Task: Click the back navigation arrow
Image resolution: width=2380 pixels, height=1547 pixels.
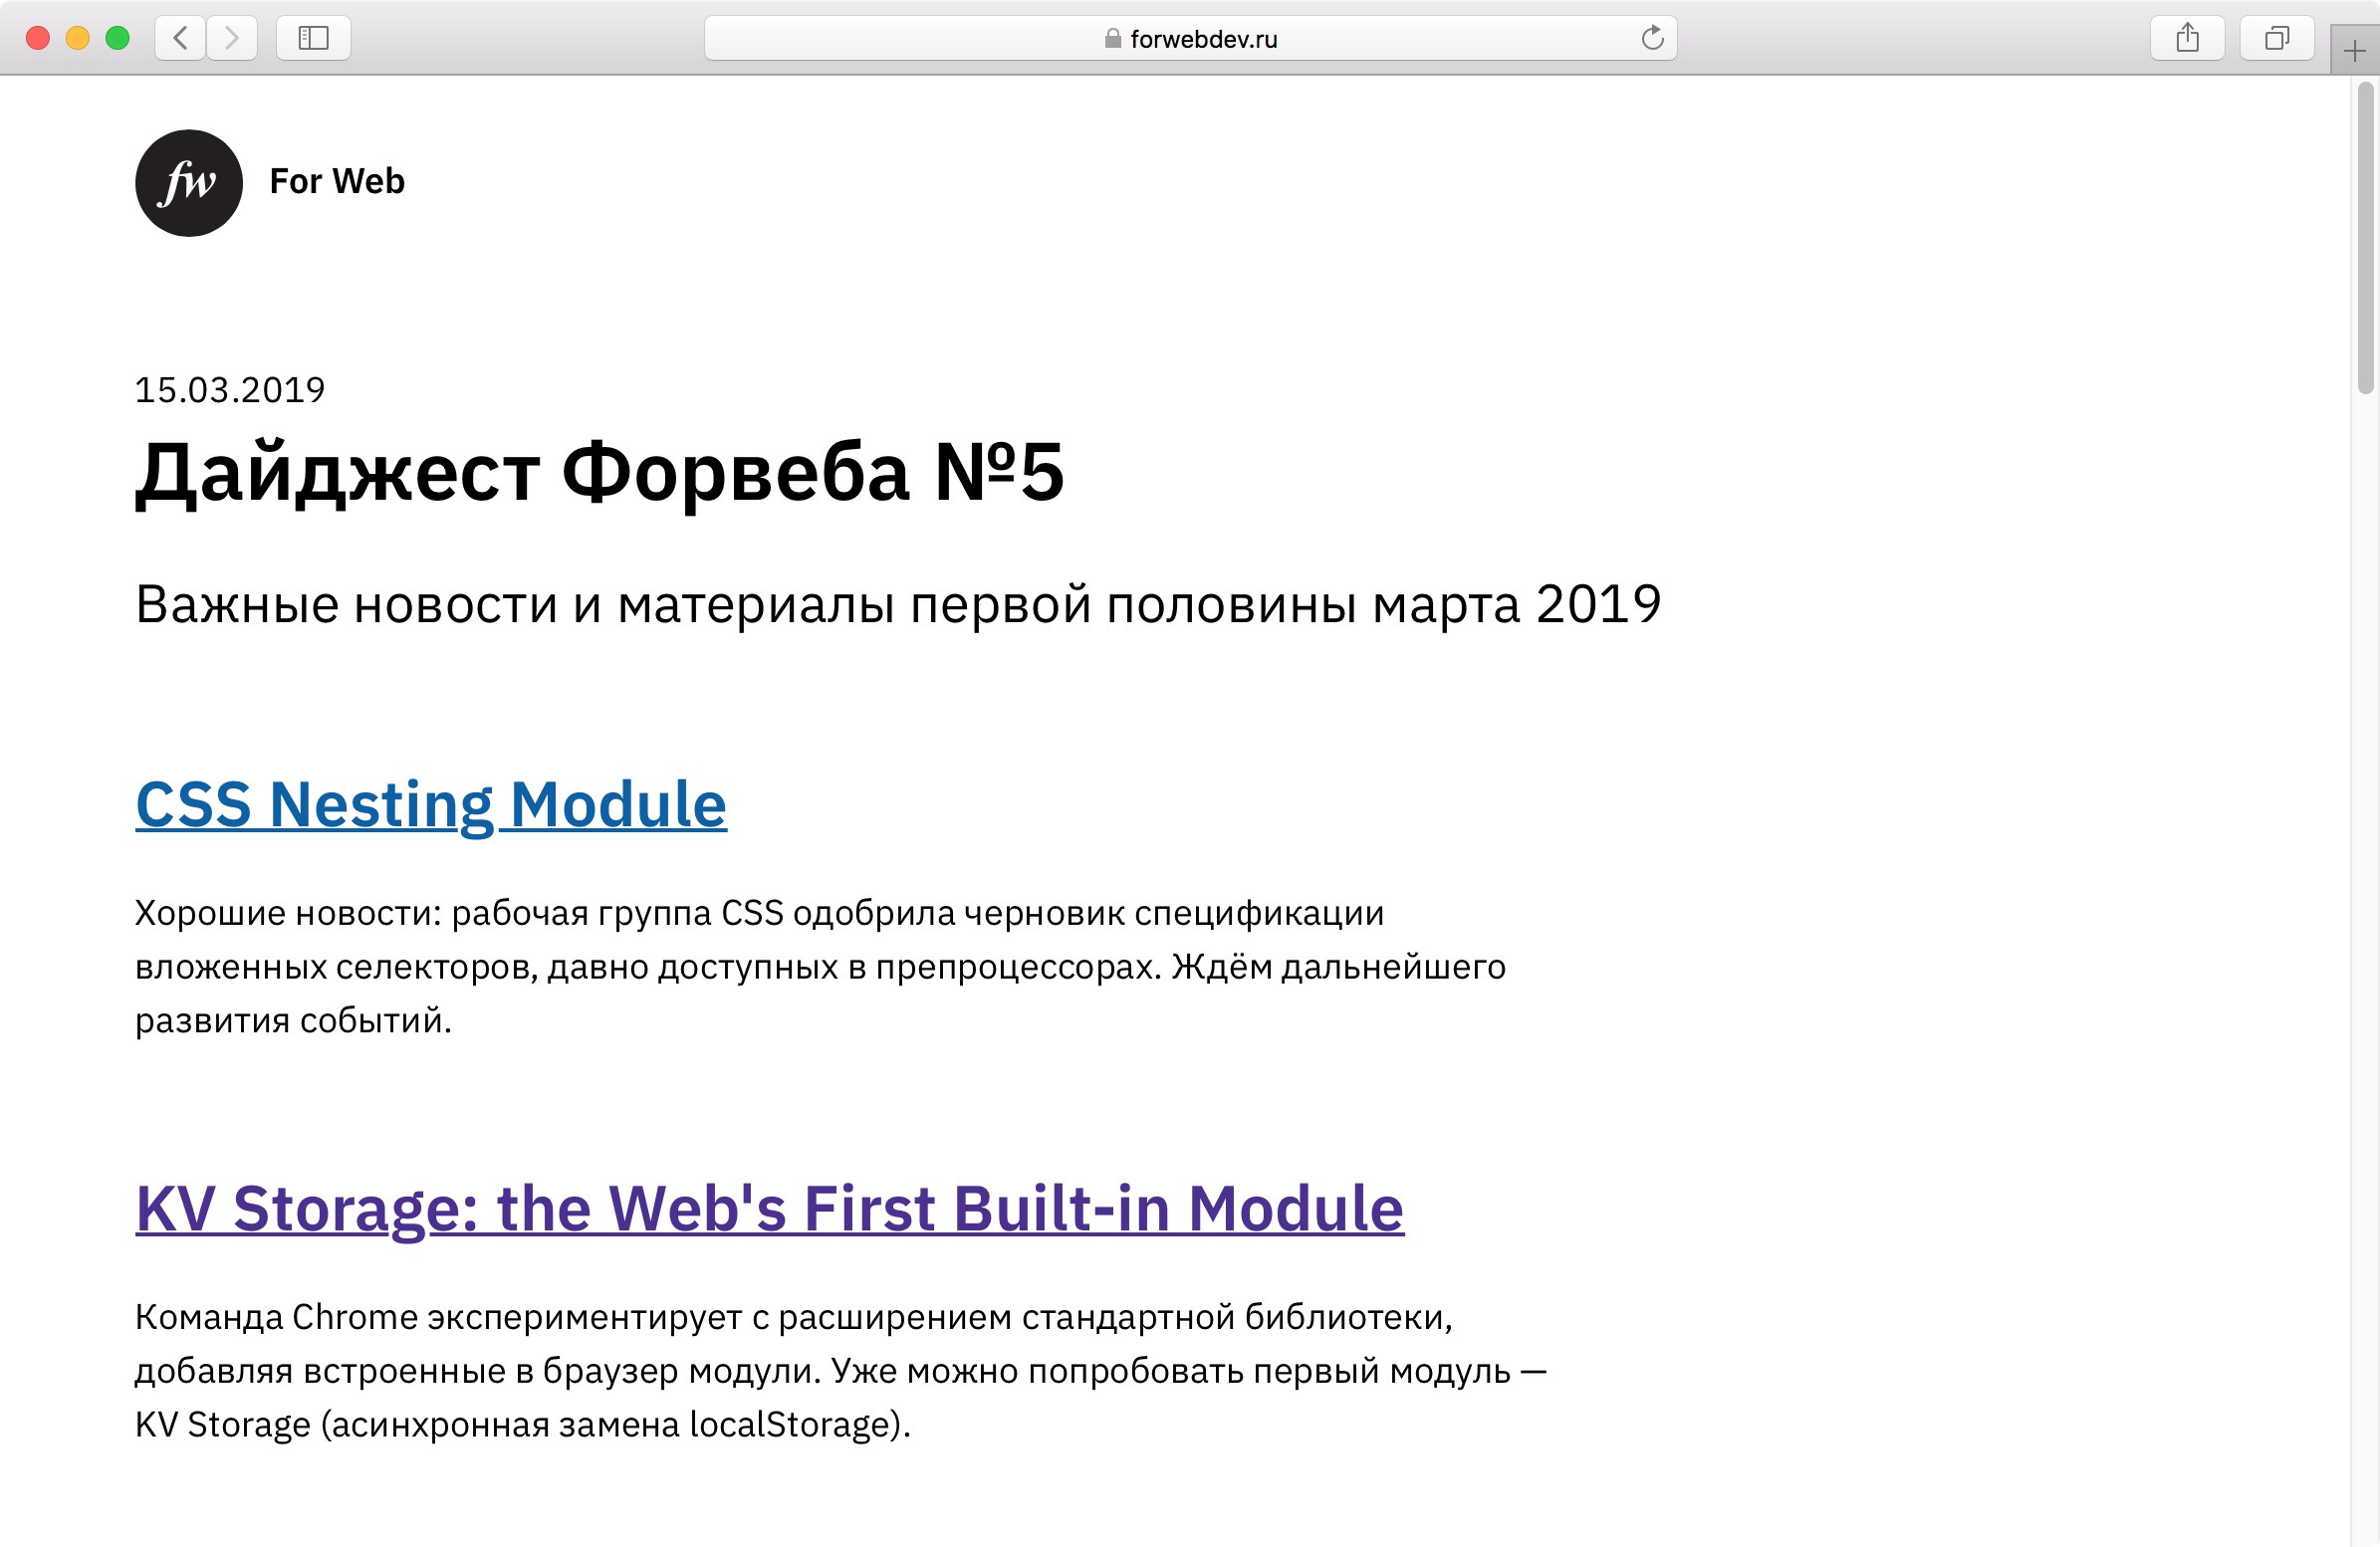Action: point(181,38)
